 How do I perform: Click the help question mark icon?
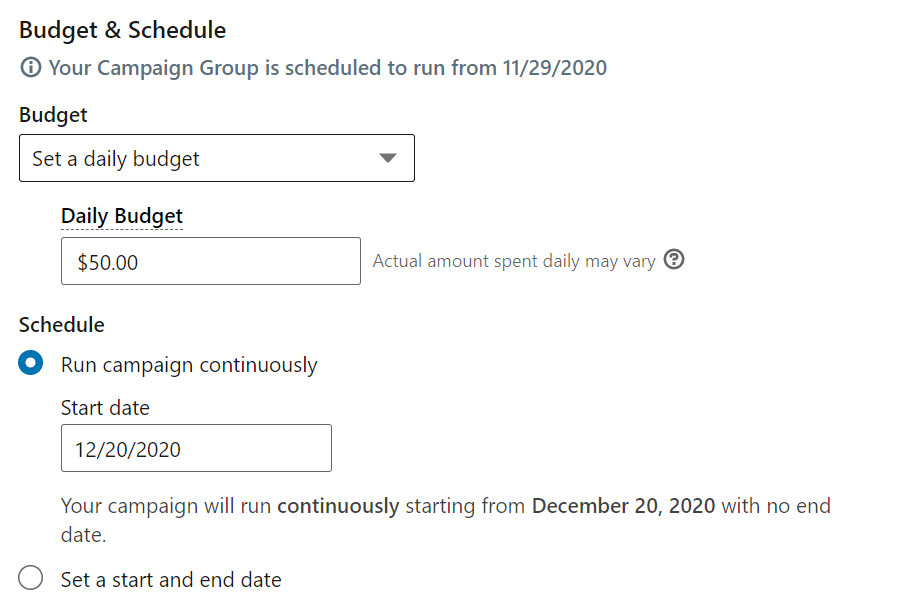coord(674,260)
